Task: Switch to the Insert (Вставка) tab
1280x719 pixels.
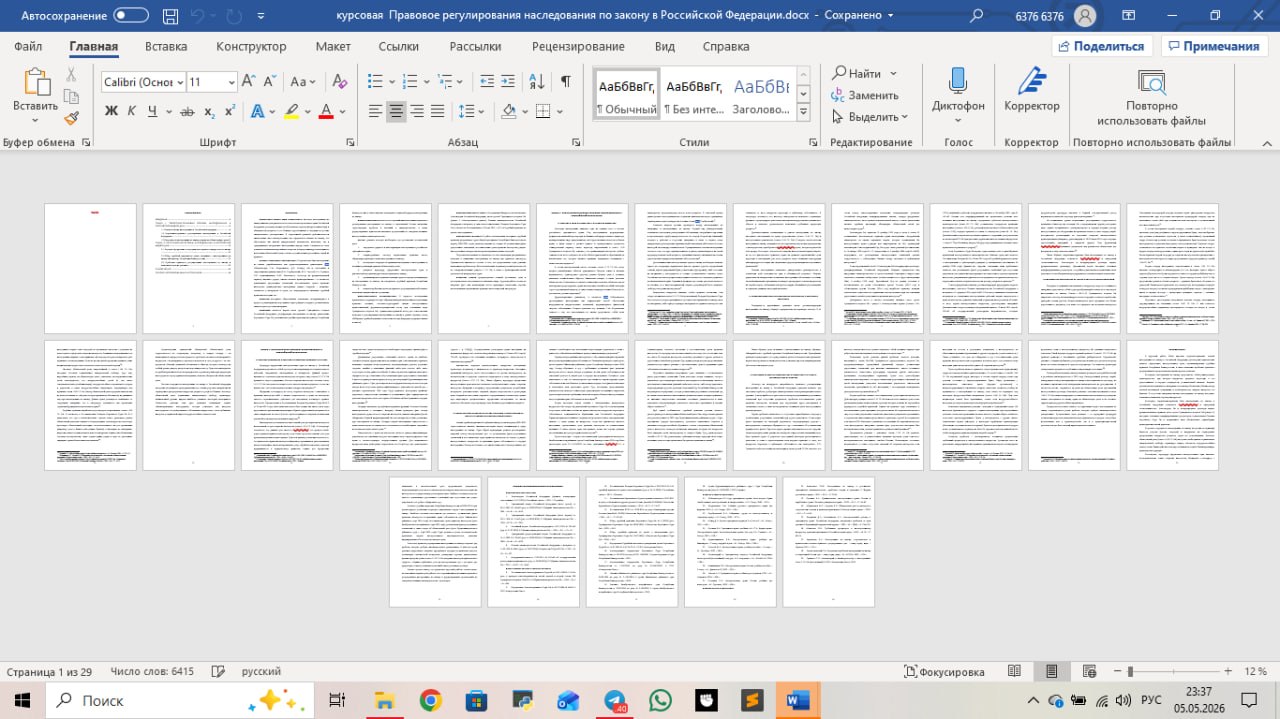Action: [166, 46]
